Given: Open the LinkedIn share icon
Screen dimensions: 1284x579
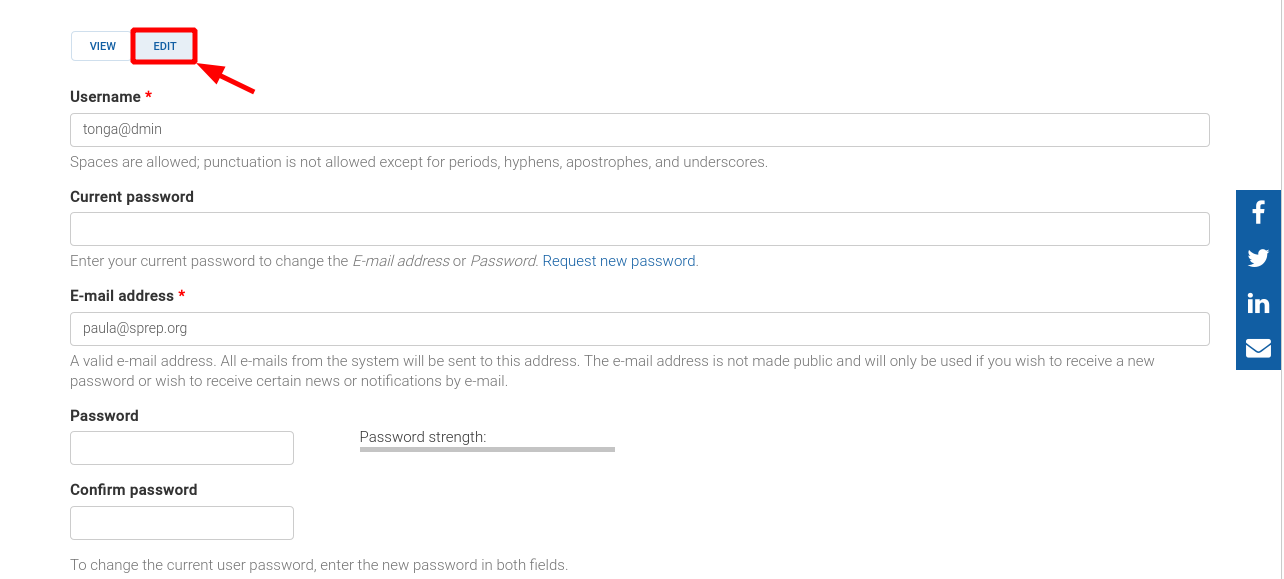Looking at the screenshot, I should pyautogui.click(x=1258, y=303).
